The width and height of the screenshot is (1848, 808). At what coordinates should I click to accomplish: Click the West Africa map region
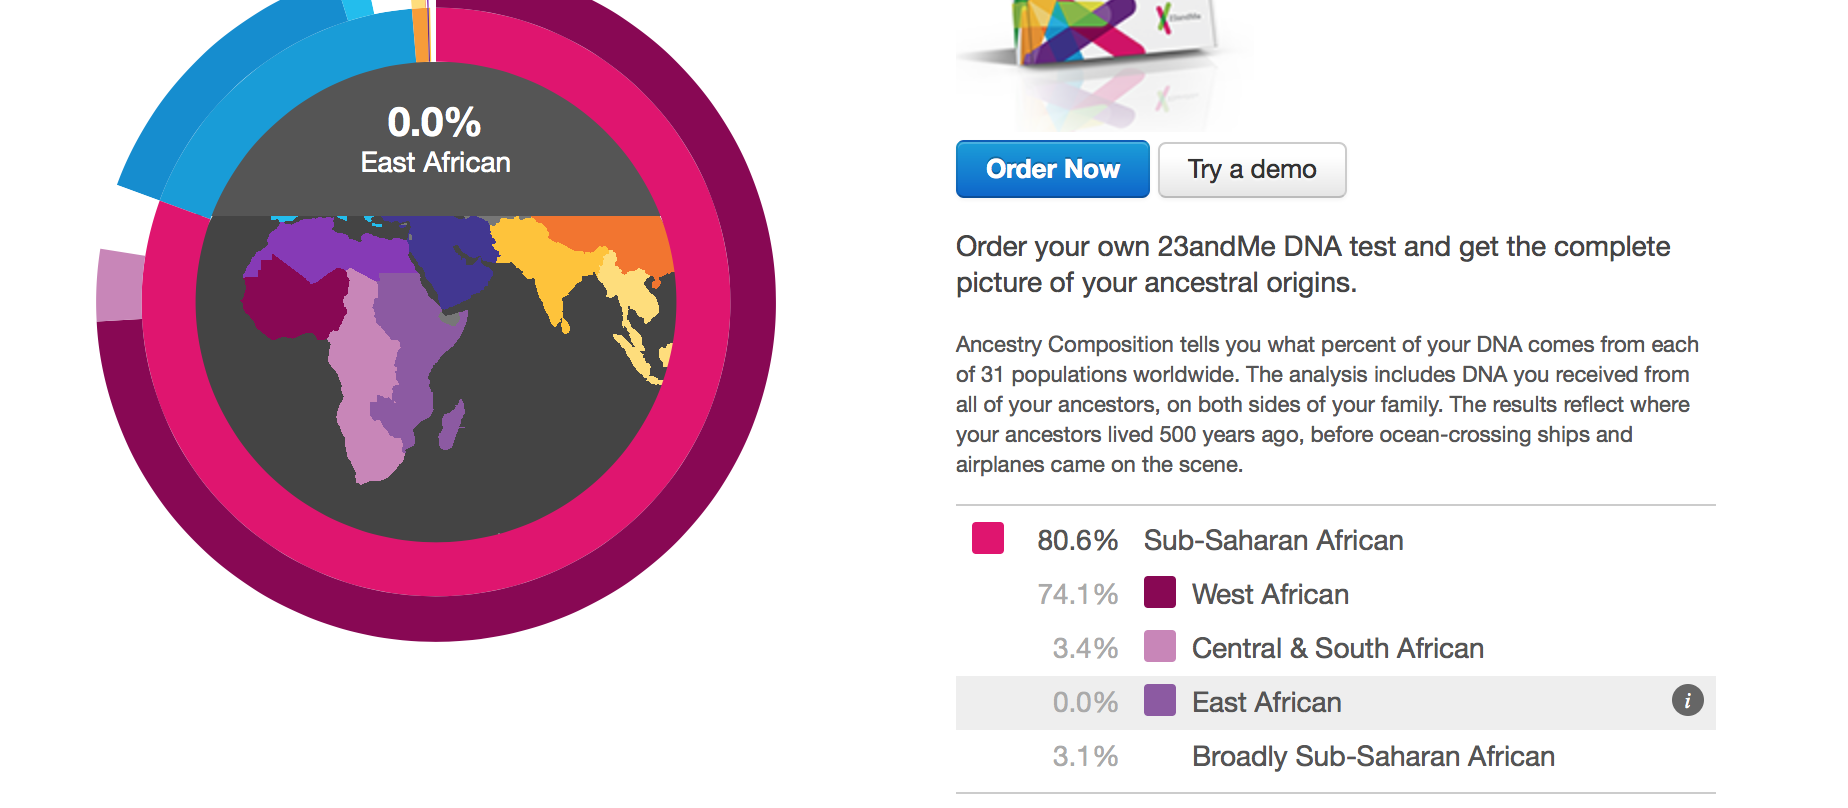(290, 302)
